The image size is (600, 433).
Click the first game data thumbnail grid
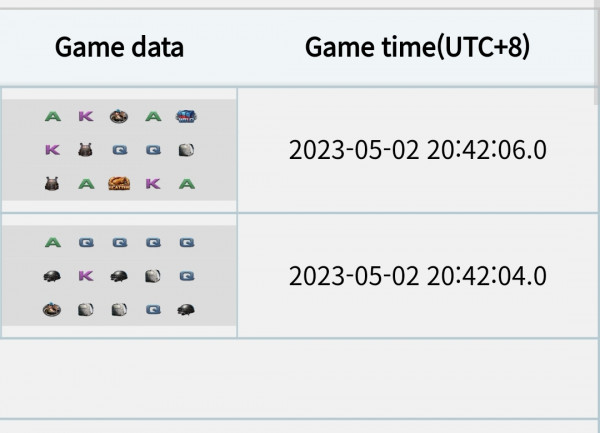(x=119, y=150)
